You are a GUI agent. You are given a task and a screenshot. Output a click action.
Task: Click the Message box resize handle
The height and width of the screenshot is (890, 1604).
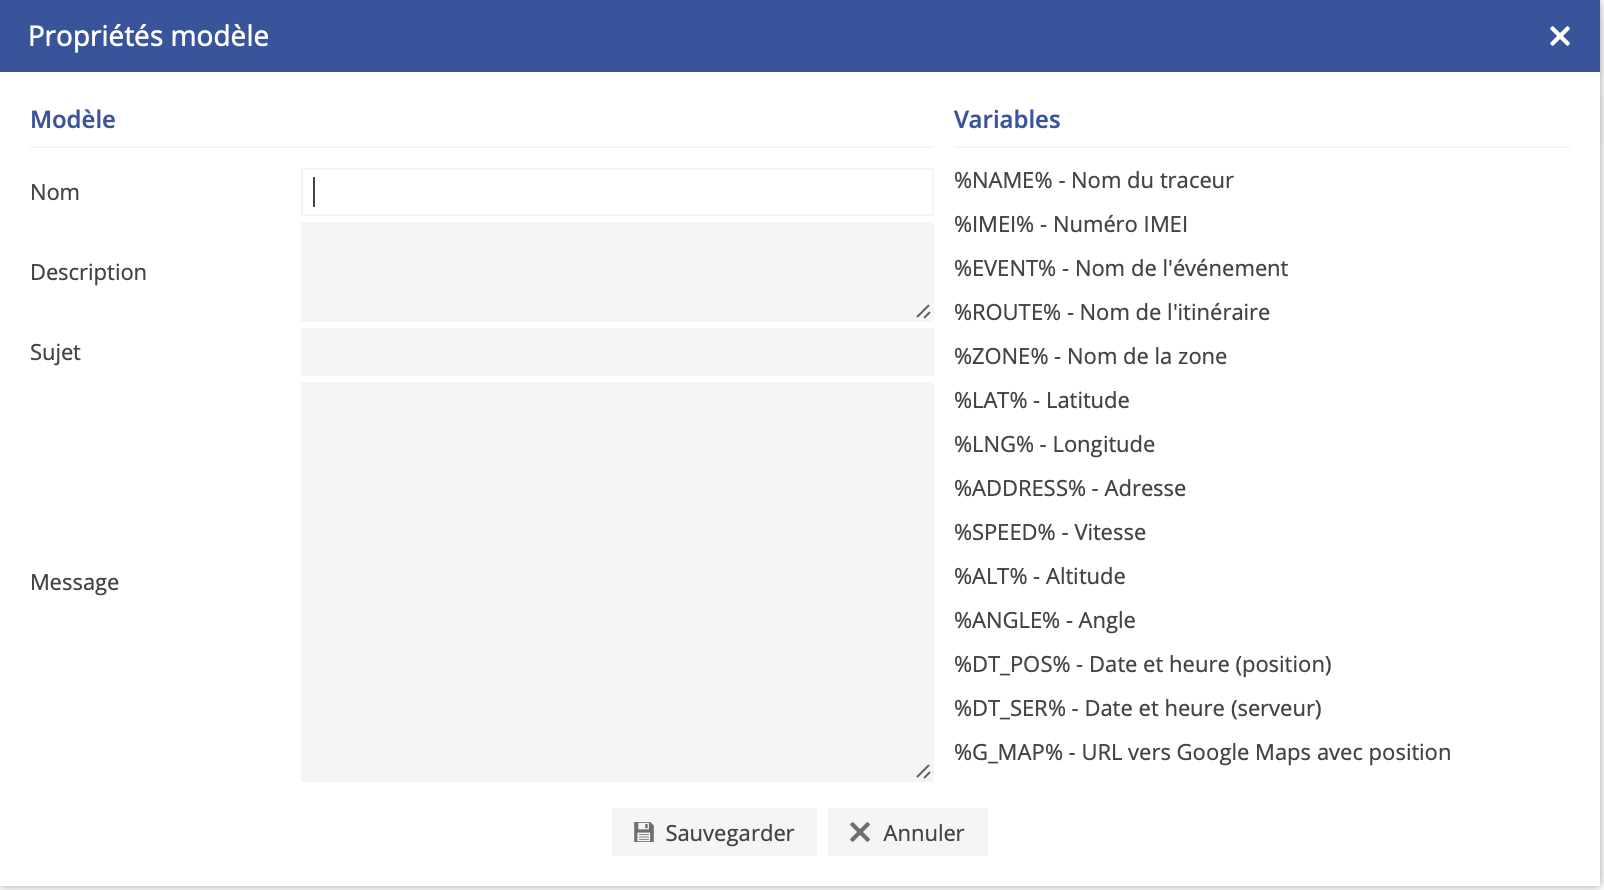coord(923,771)
